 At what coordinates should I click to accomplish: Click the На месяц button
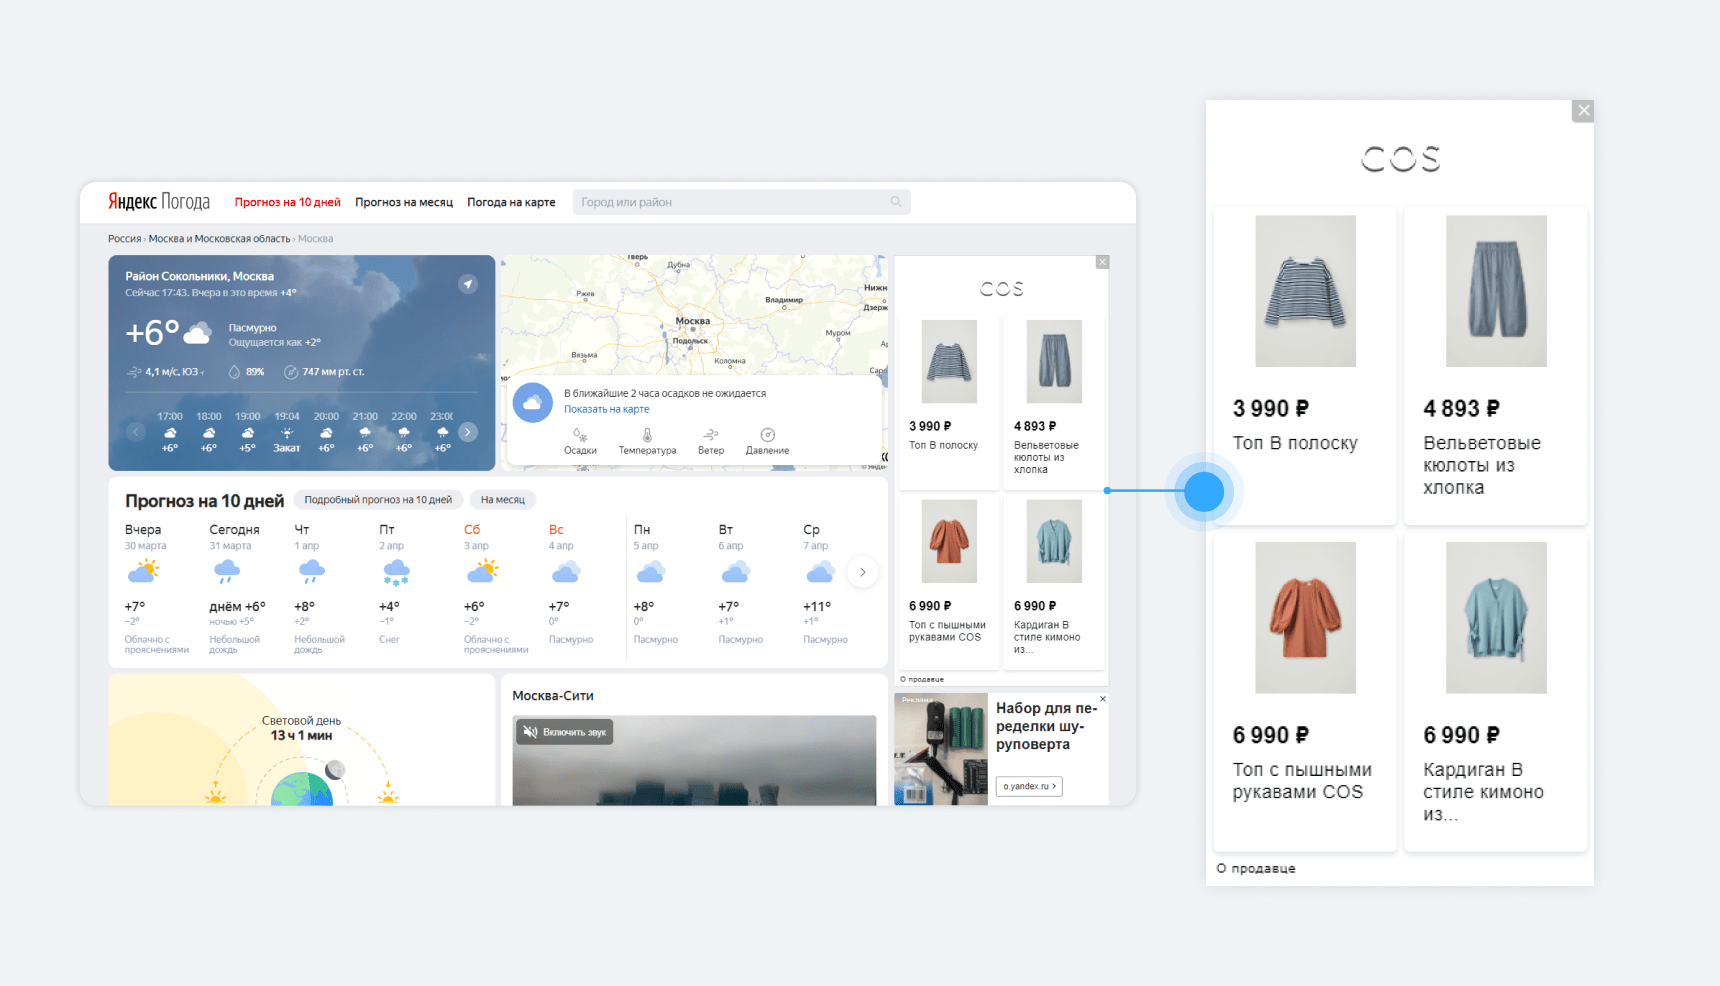coord(502,500)
